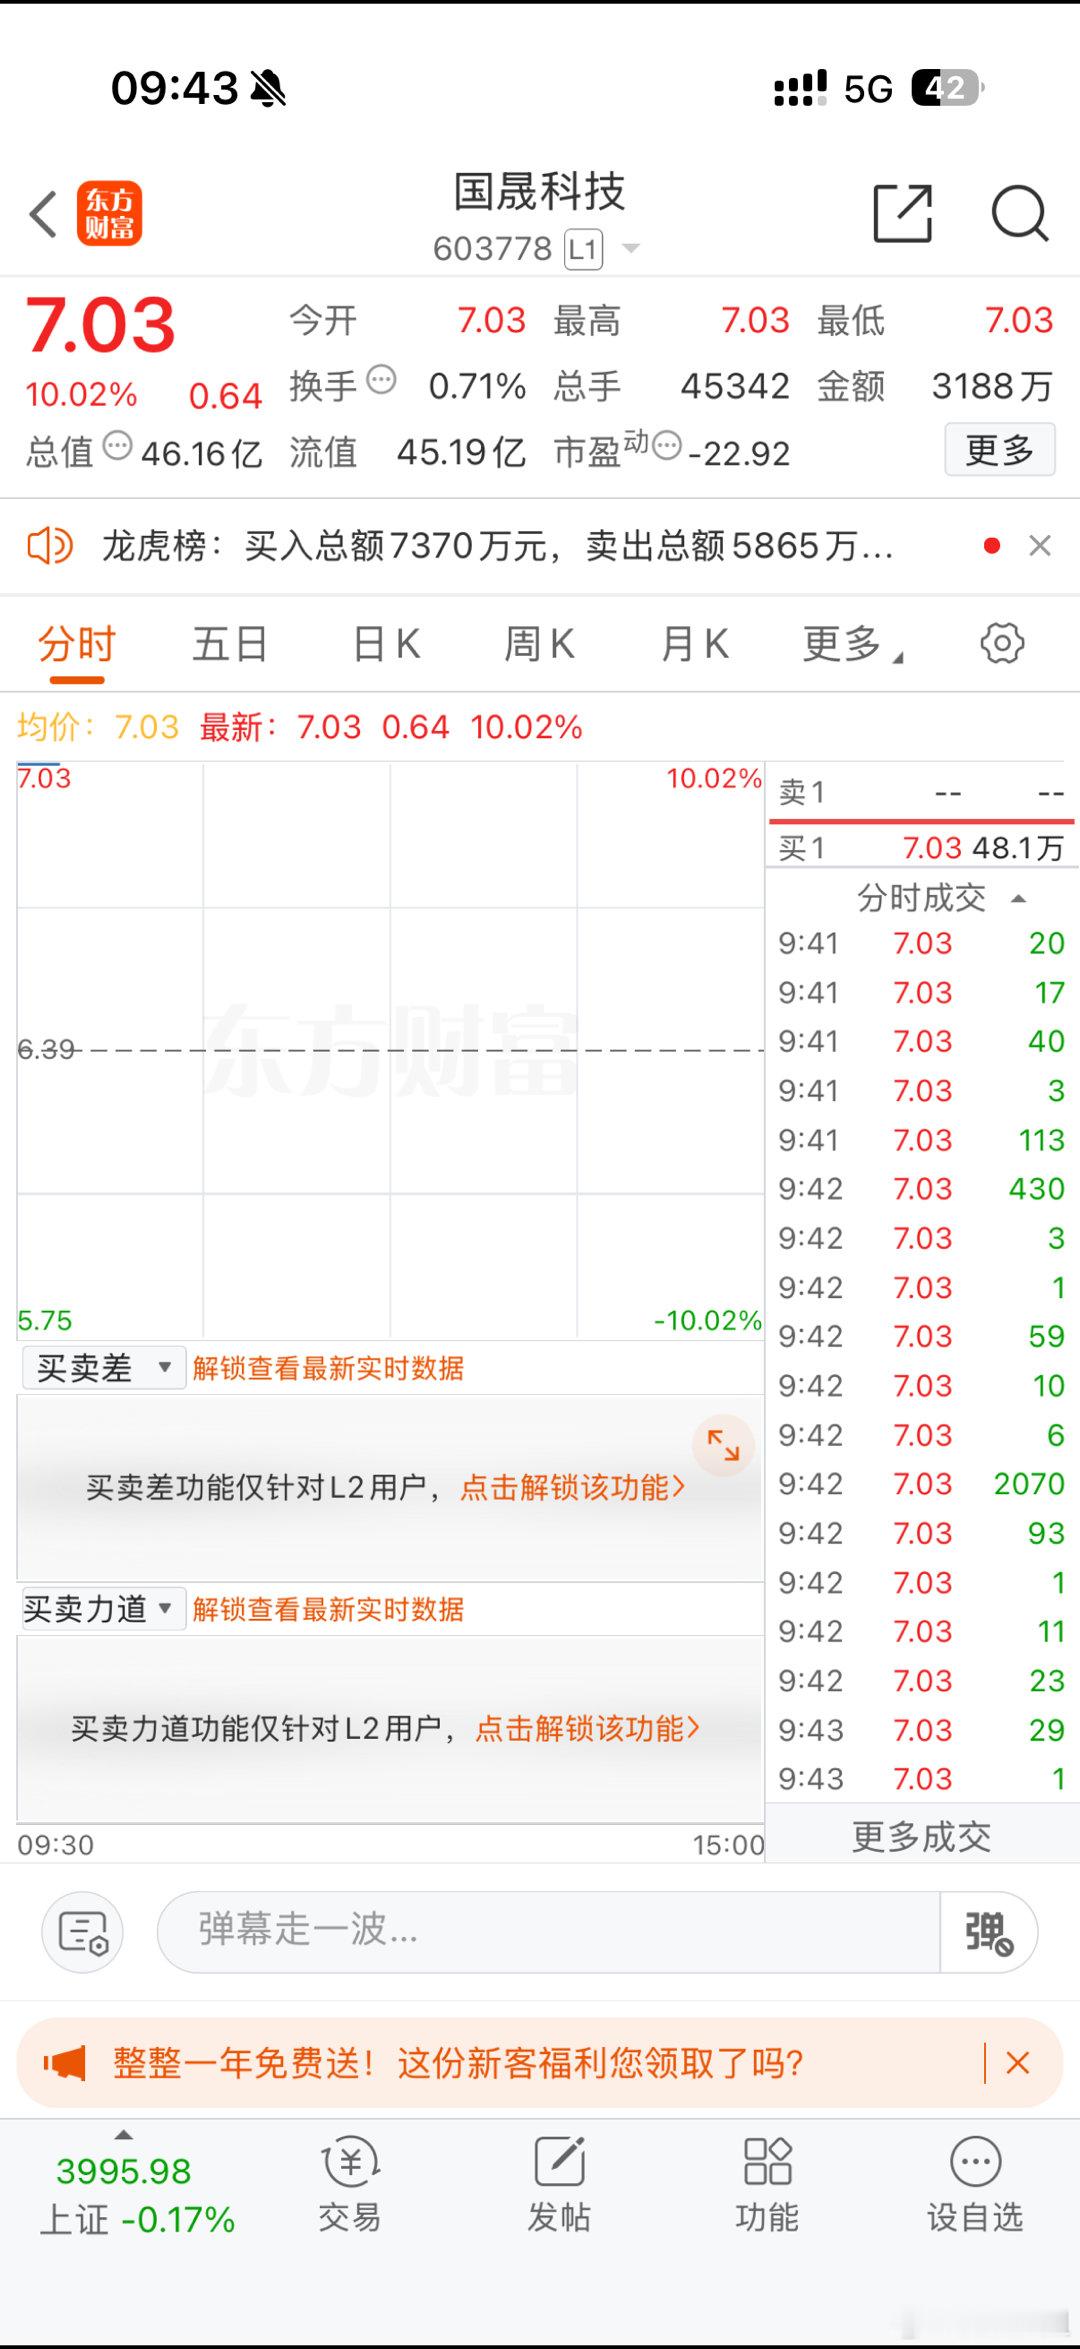The image size is (1080, 2349).
Task: Tap the 设自选 watchlist icon
Action: [975, 2184]
